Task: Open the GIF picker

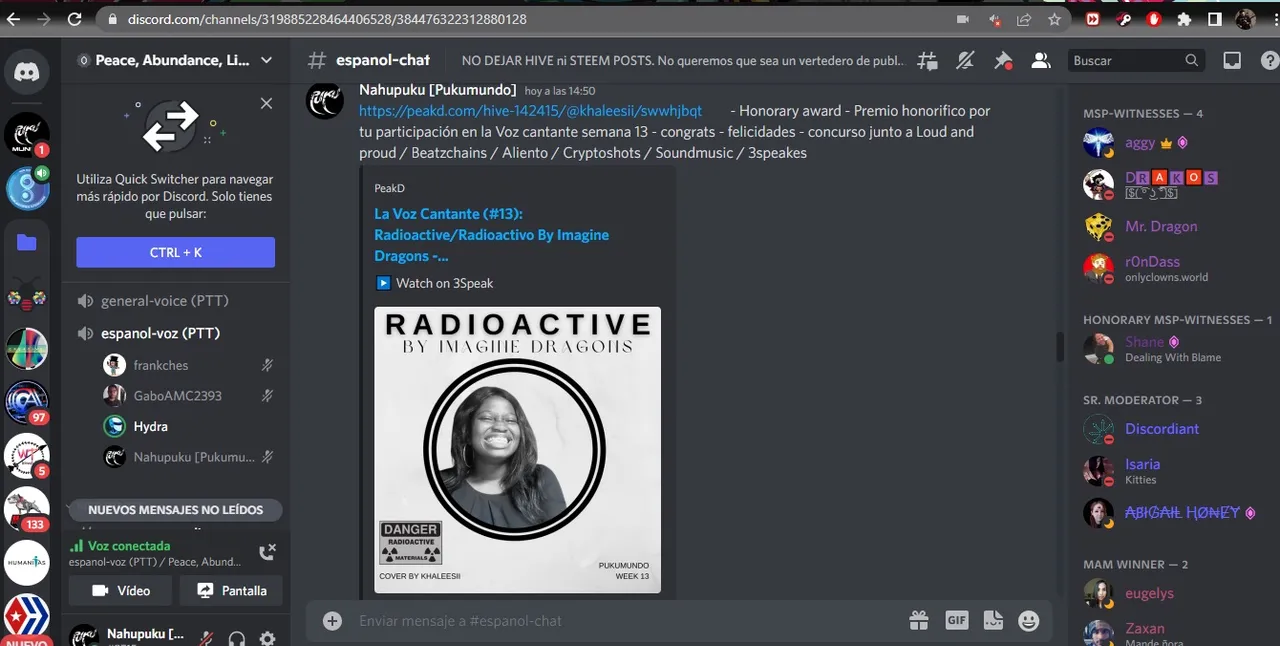Action: (x=956, y=621)
